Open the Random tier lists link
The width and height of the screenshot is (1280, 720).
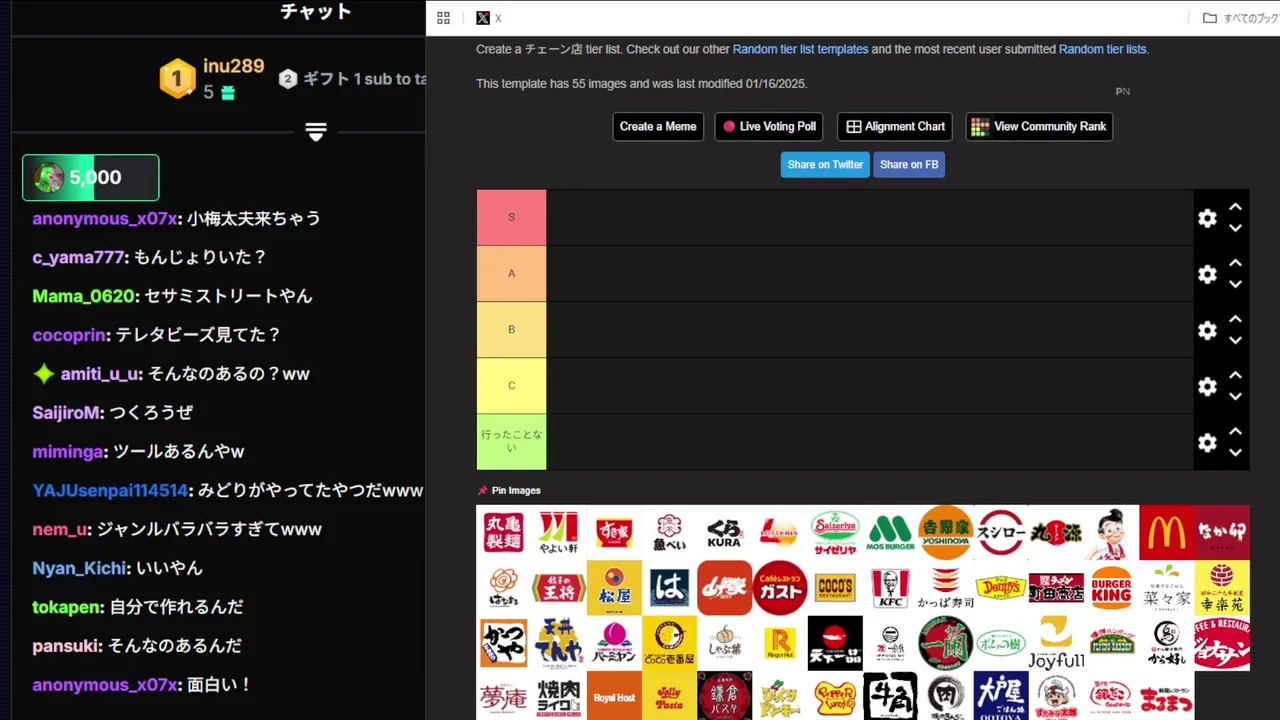tap(1102, 49)
